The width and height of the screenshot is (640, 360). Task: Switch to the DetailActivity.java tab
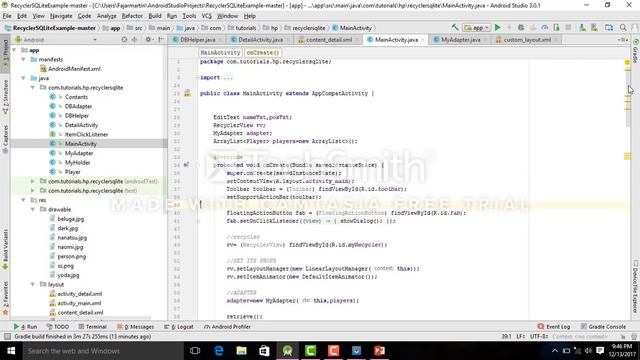pyautogui.click(x=260, y=40)
